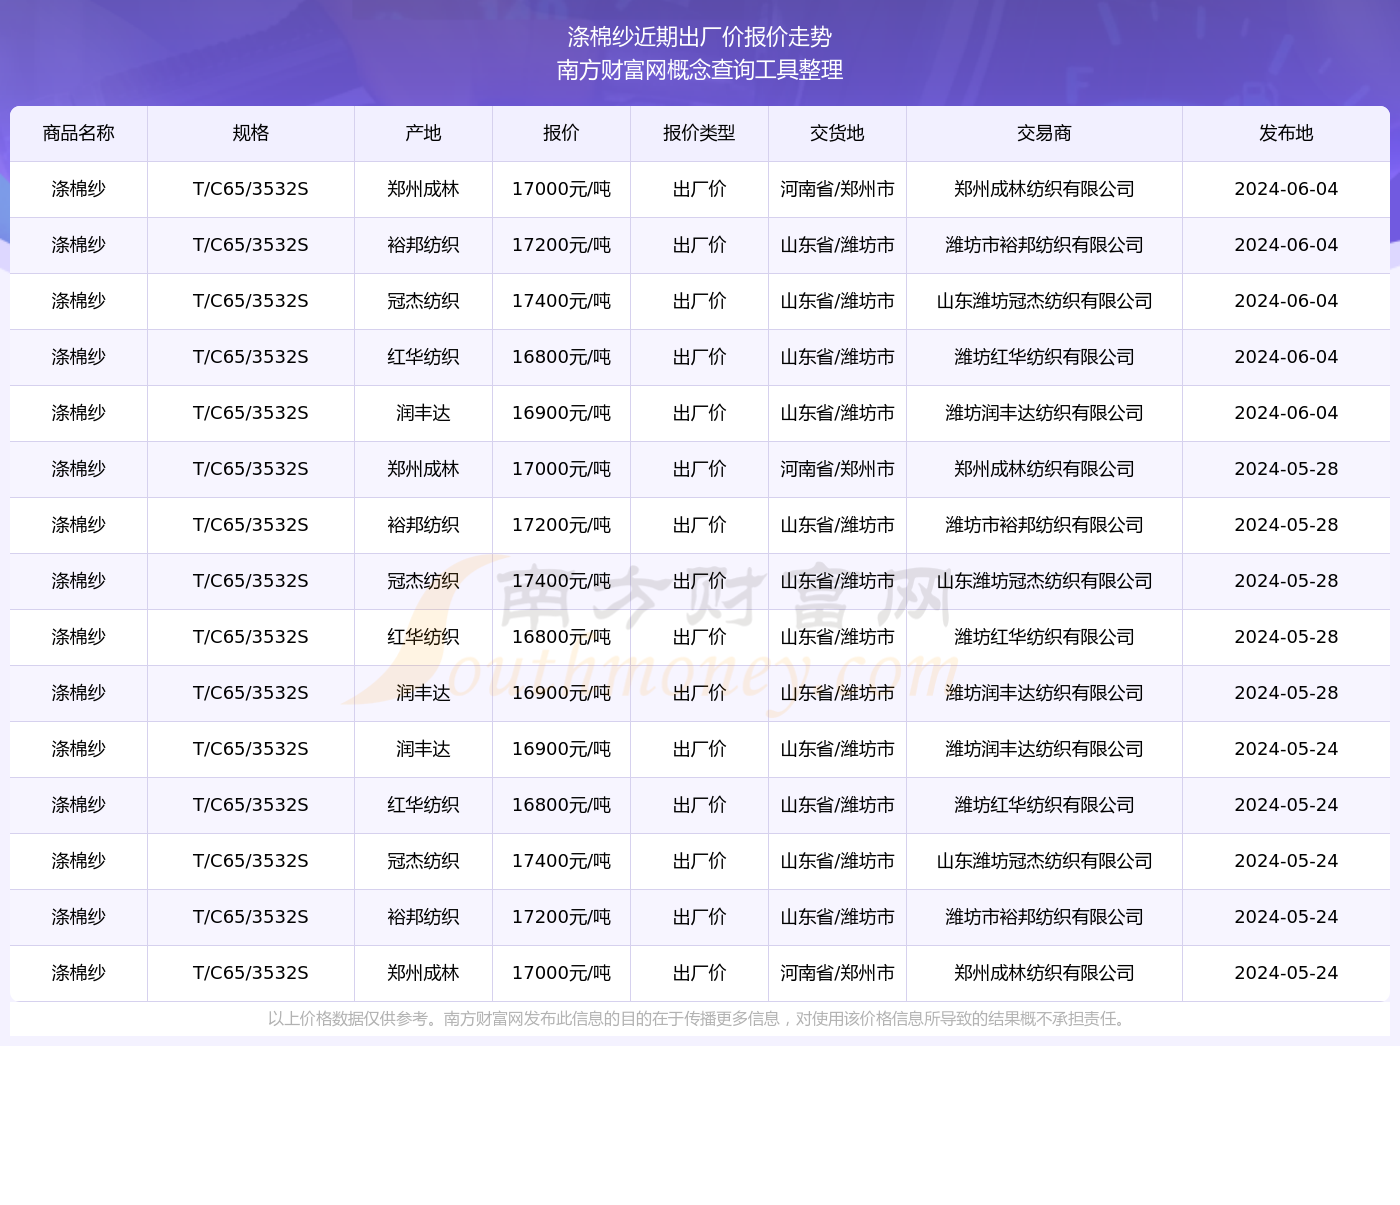The image size is (1400, 1205).
Task: Click 红华纺织 origin in the 2024-05-24 row
Action: [x=423, y=805]
